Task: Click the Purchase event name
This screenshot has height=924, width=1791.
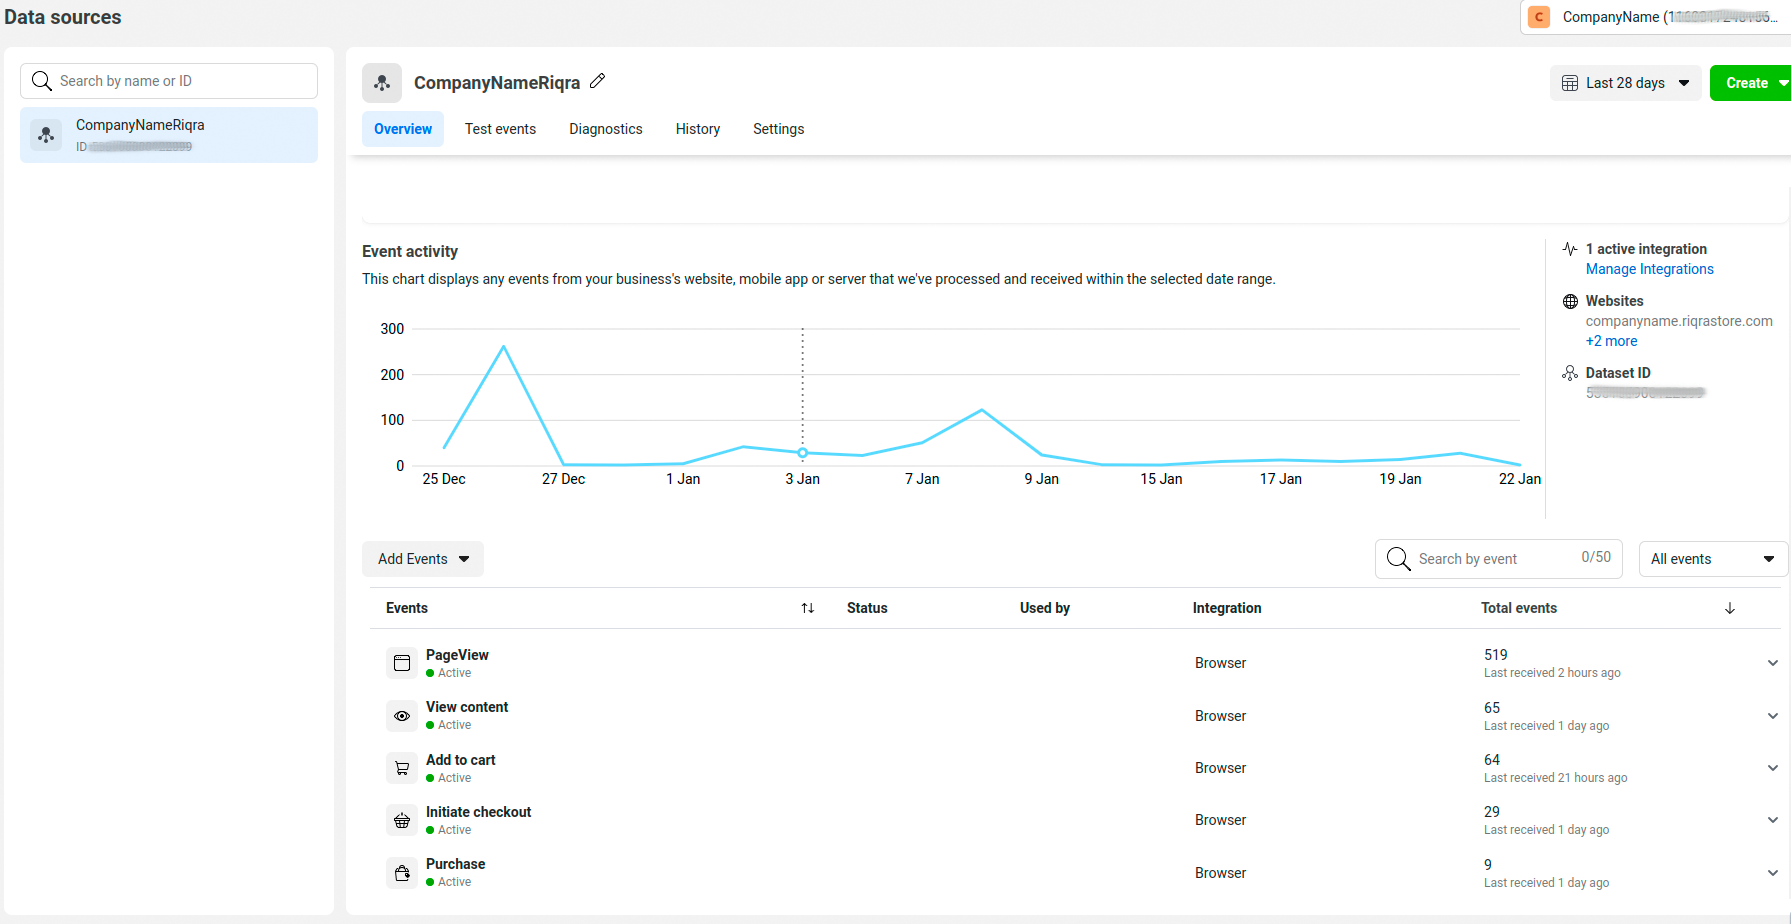Action: coord(456,864)
